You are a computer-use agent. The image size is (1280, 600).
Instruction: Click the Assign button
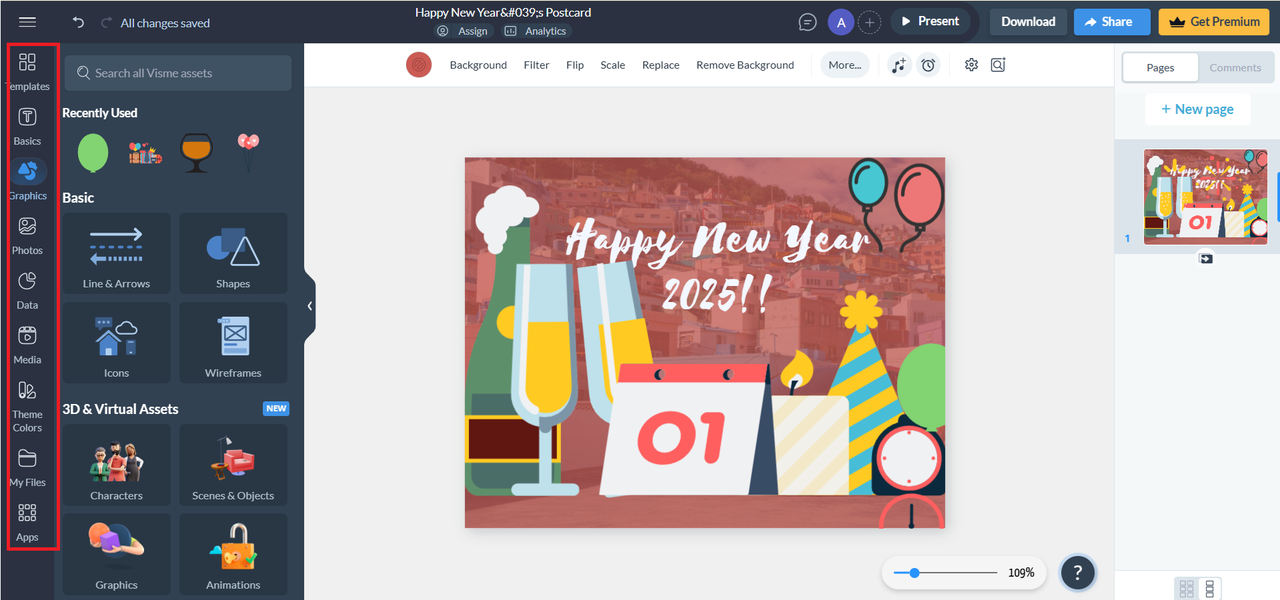(x=463, y=31)
